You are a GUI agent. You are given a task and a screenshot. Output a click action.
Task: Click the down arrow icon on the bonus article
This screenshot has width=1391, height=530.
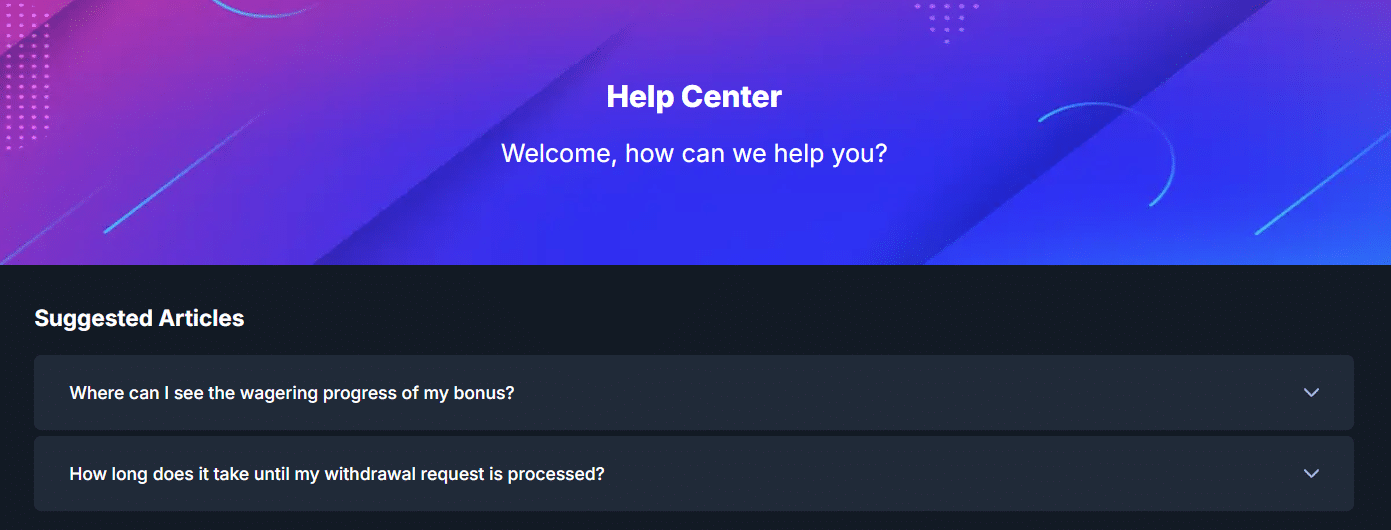click(1311, 393)
